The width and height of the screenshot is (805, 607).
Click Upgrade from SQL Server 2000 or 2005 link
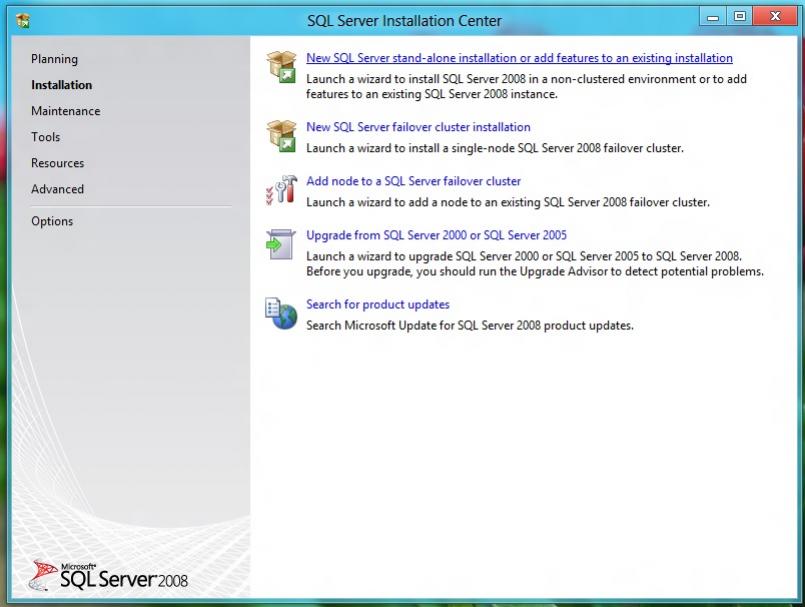pyautogui.click(x=436, y=235)
